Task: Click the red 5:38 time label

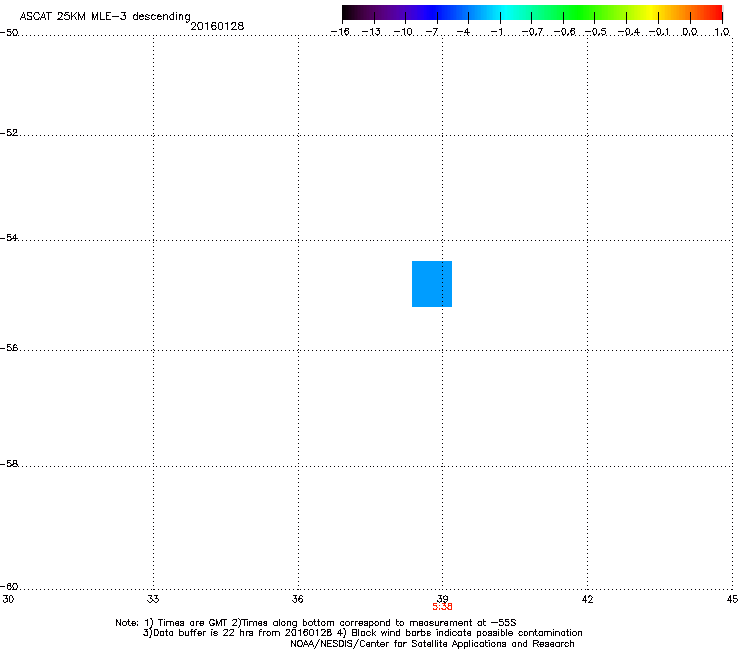Action: (442, 607)
